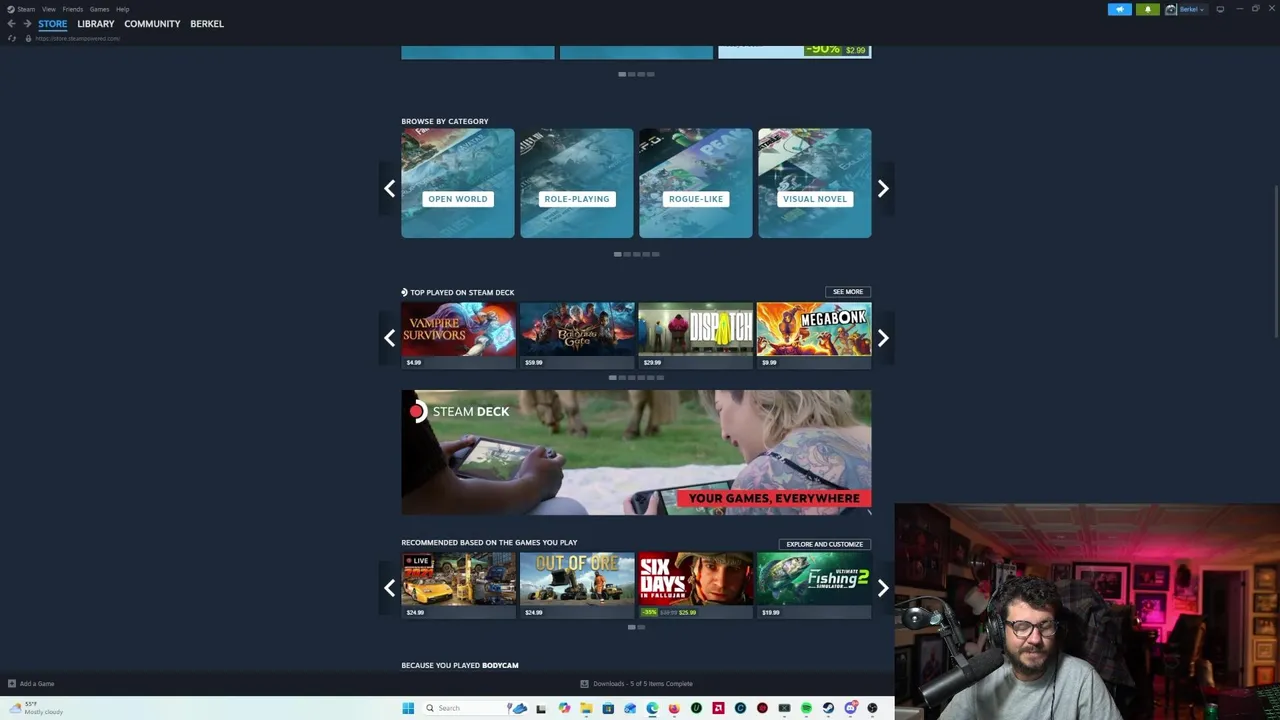Open OBS Studio from the taskbar

(872, 708)
